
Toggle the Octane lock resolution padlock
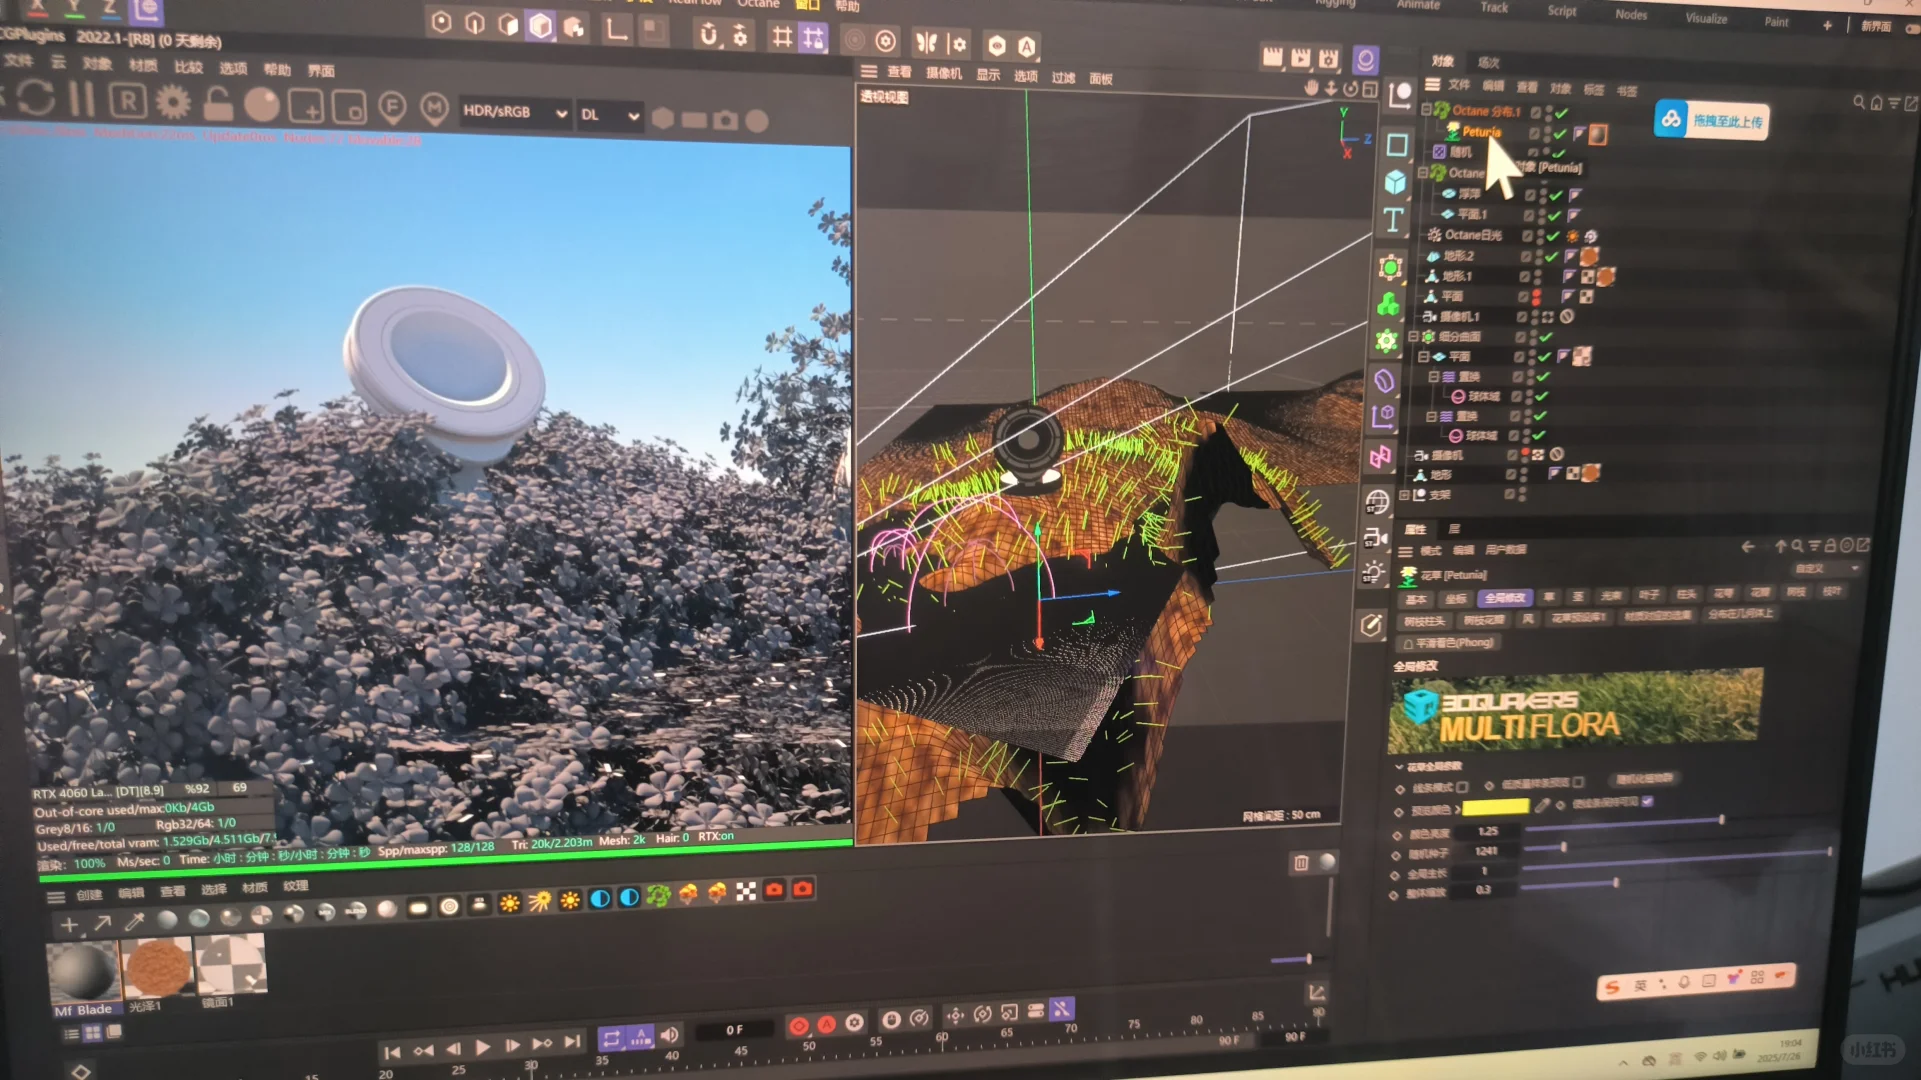(217, 104)
